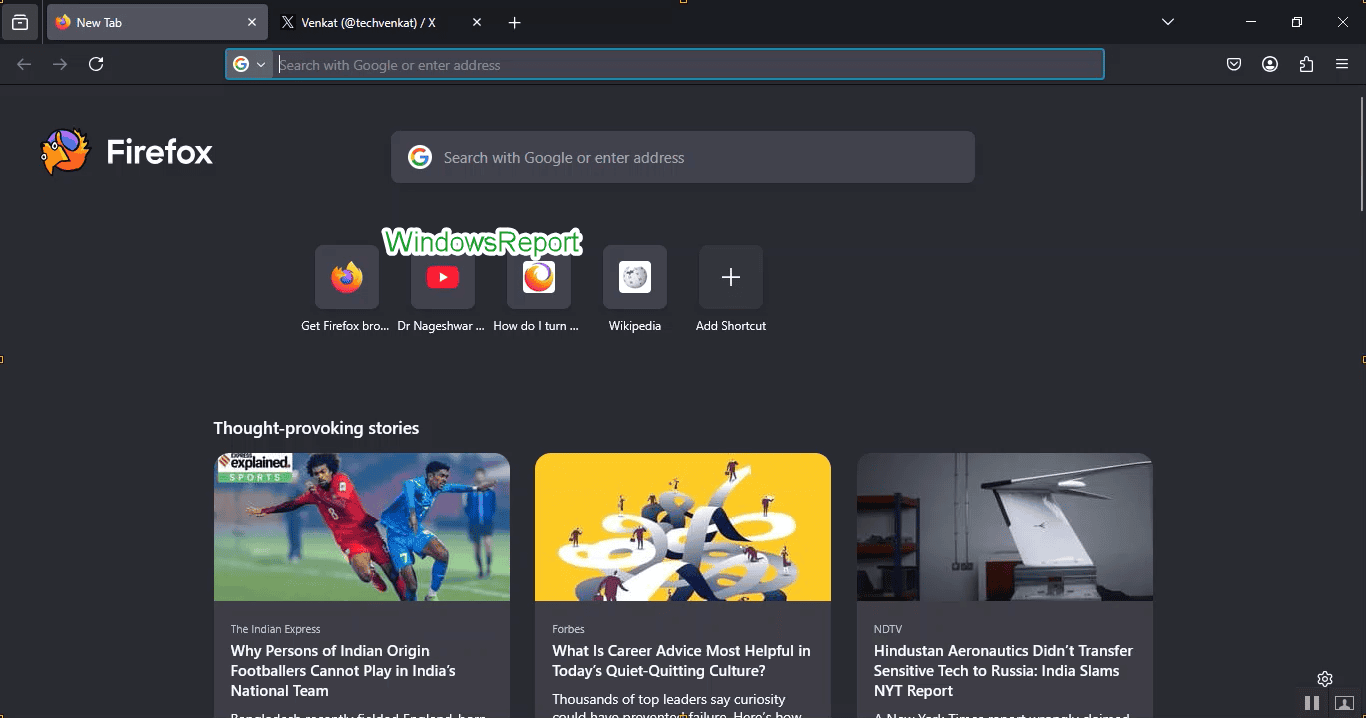Open the application hamburger menu
Image resolution: width=1366 pixels, height=718 pixels.
pyautogui.click(x=1342, y=64)
